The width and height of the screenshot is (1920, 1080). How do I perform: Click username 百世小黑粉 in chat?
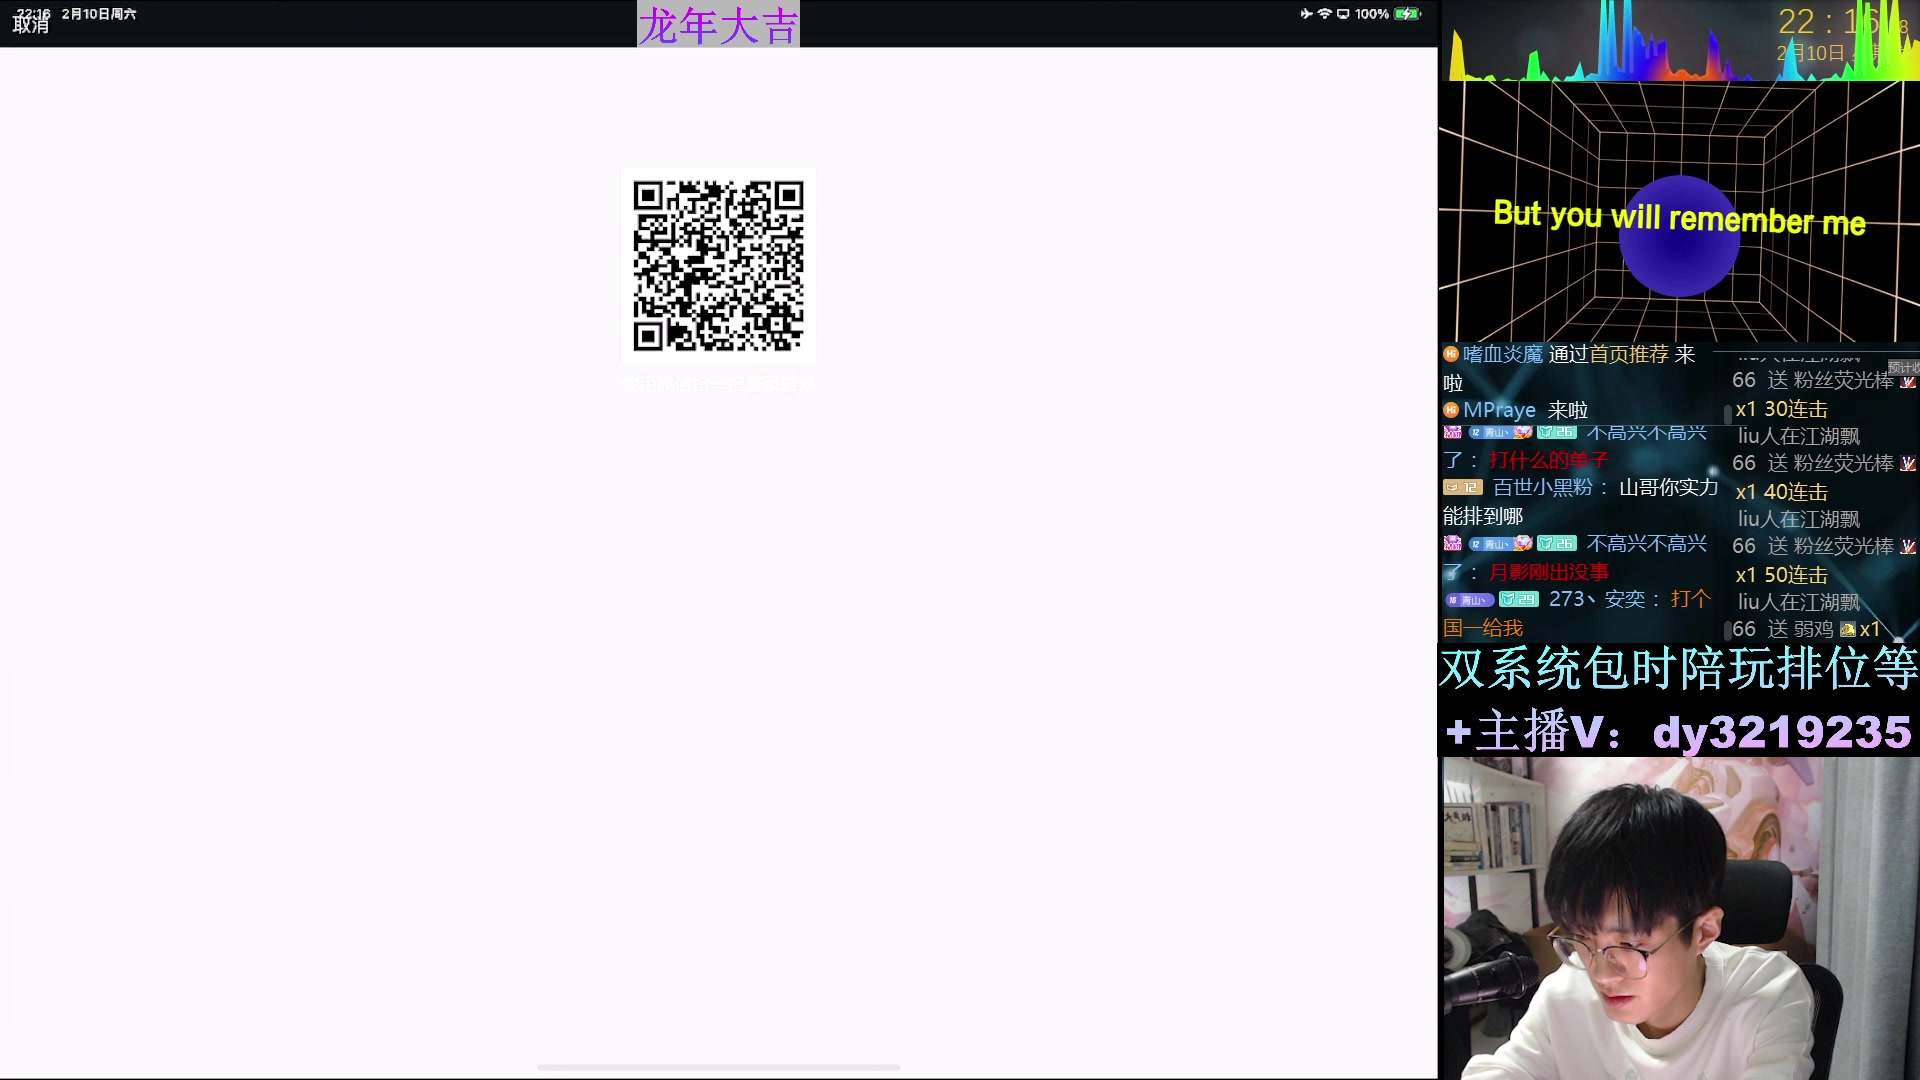pos(1542,488)
